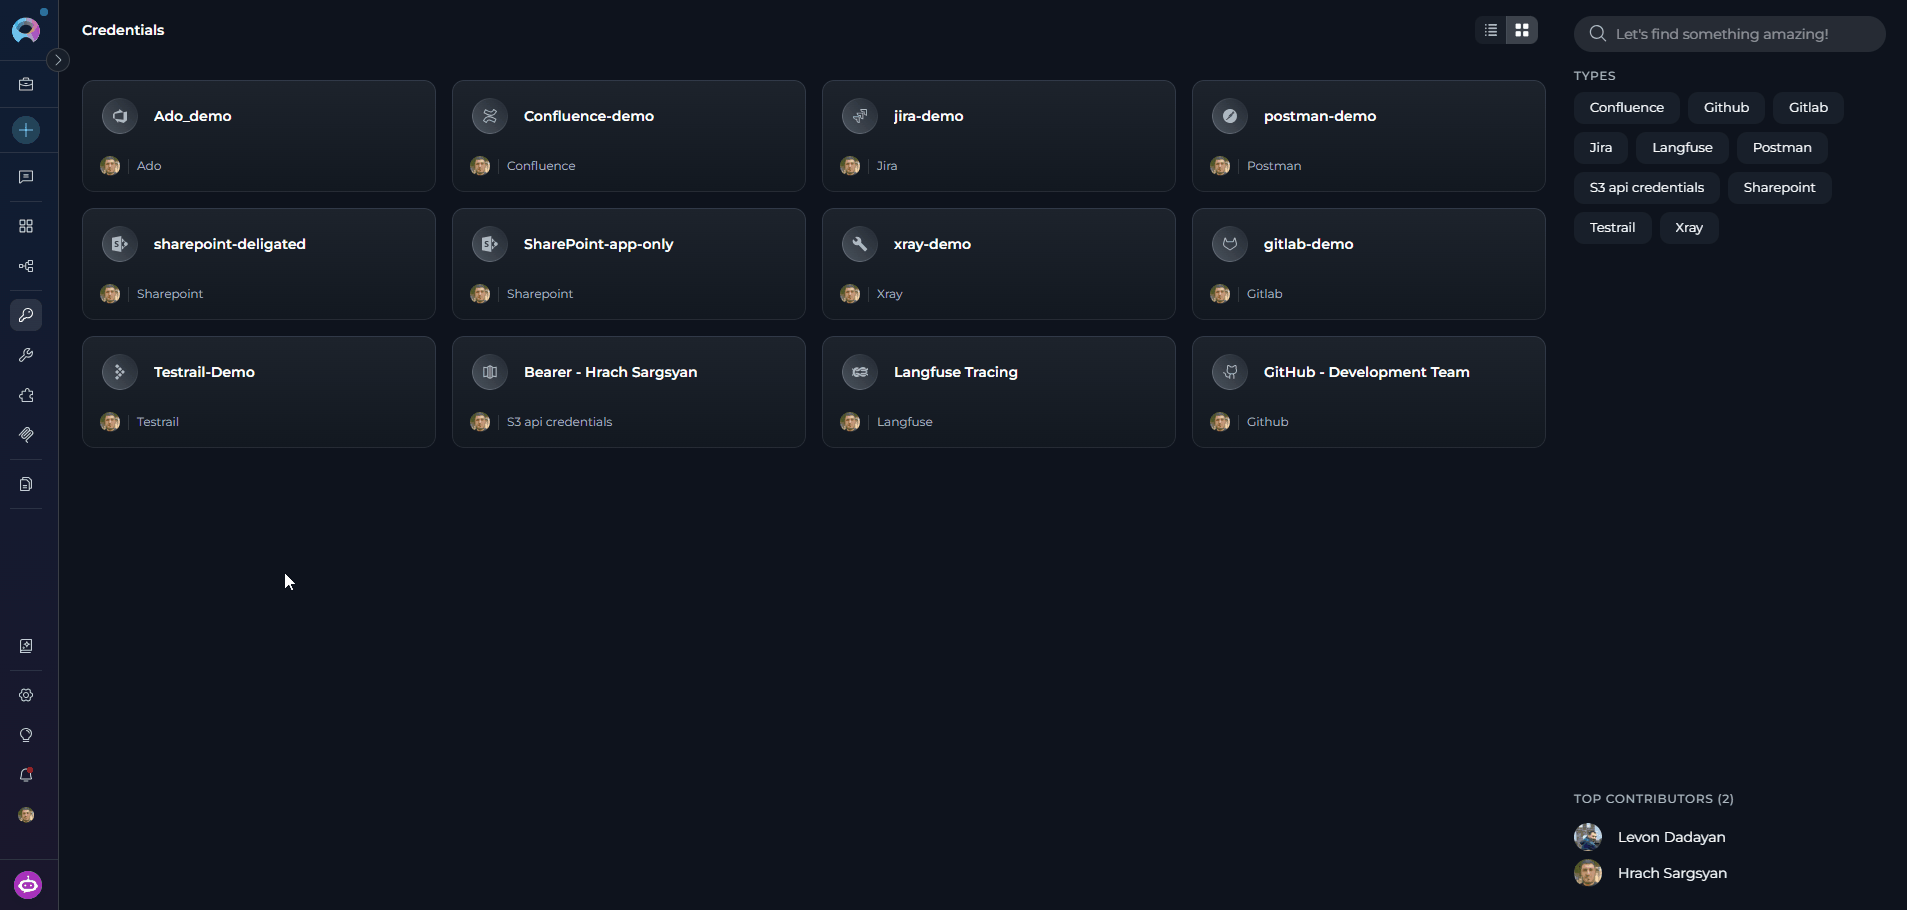The width and height of the screenshot is (1907, 910).
Task: Filter by Postman type tag
Action: (1782, 147)
